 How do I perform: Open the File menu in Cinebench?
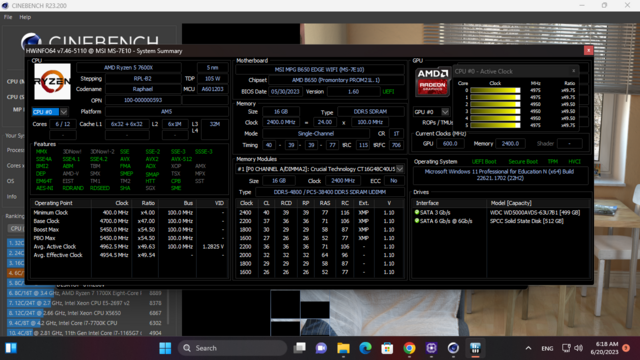[8, 17]
